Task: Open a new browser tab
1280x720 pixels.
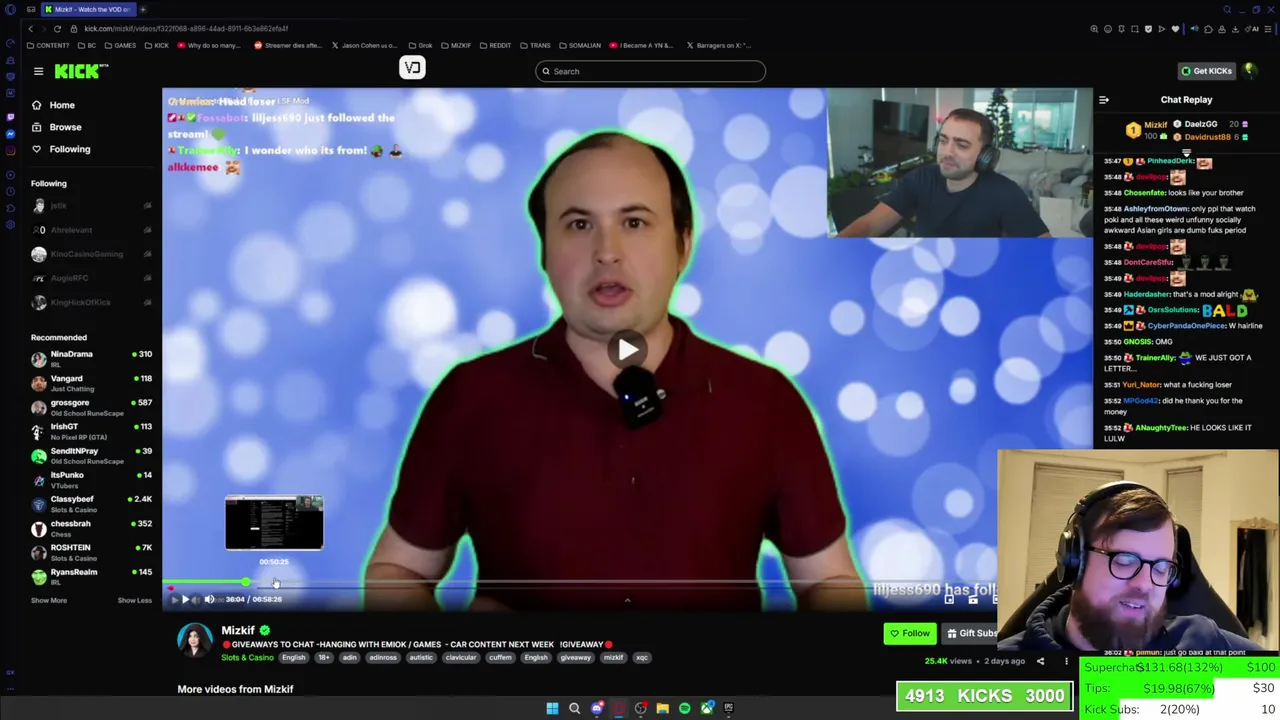Action: click(142, 9)
